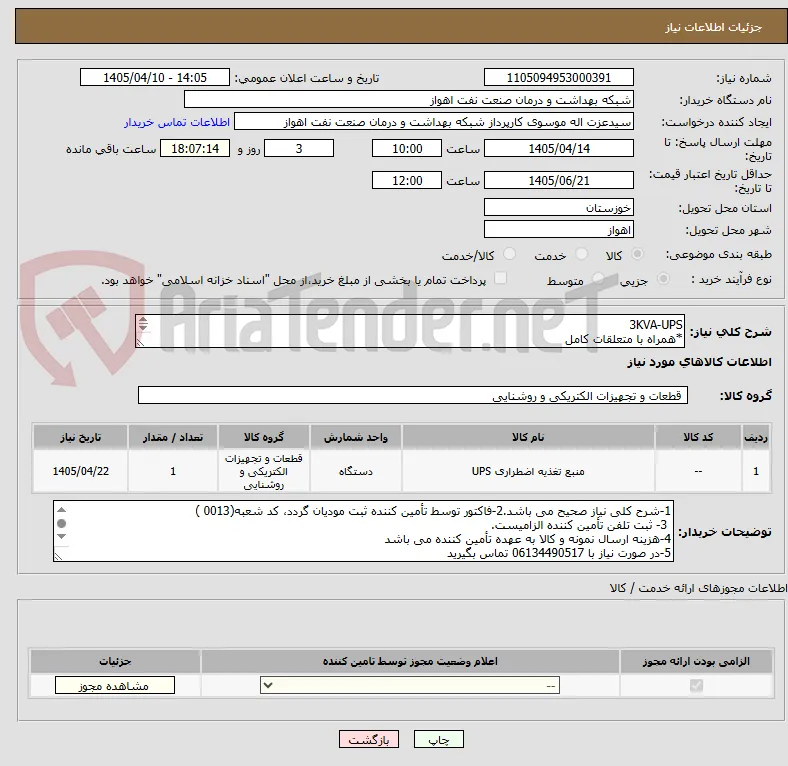
Task: Click the validity time field 12:00
Action: [407, 180]
